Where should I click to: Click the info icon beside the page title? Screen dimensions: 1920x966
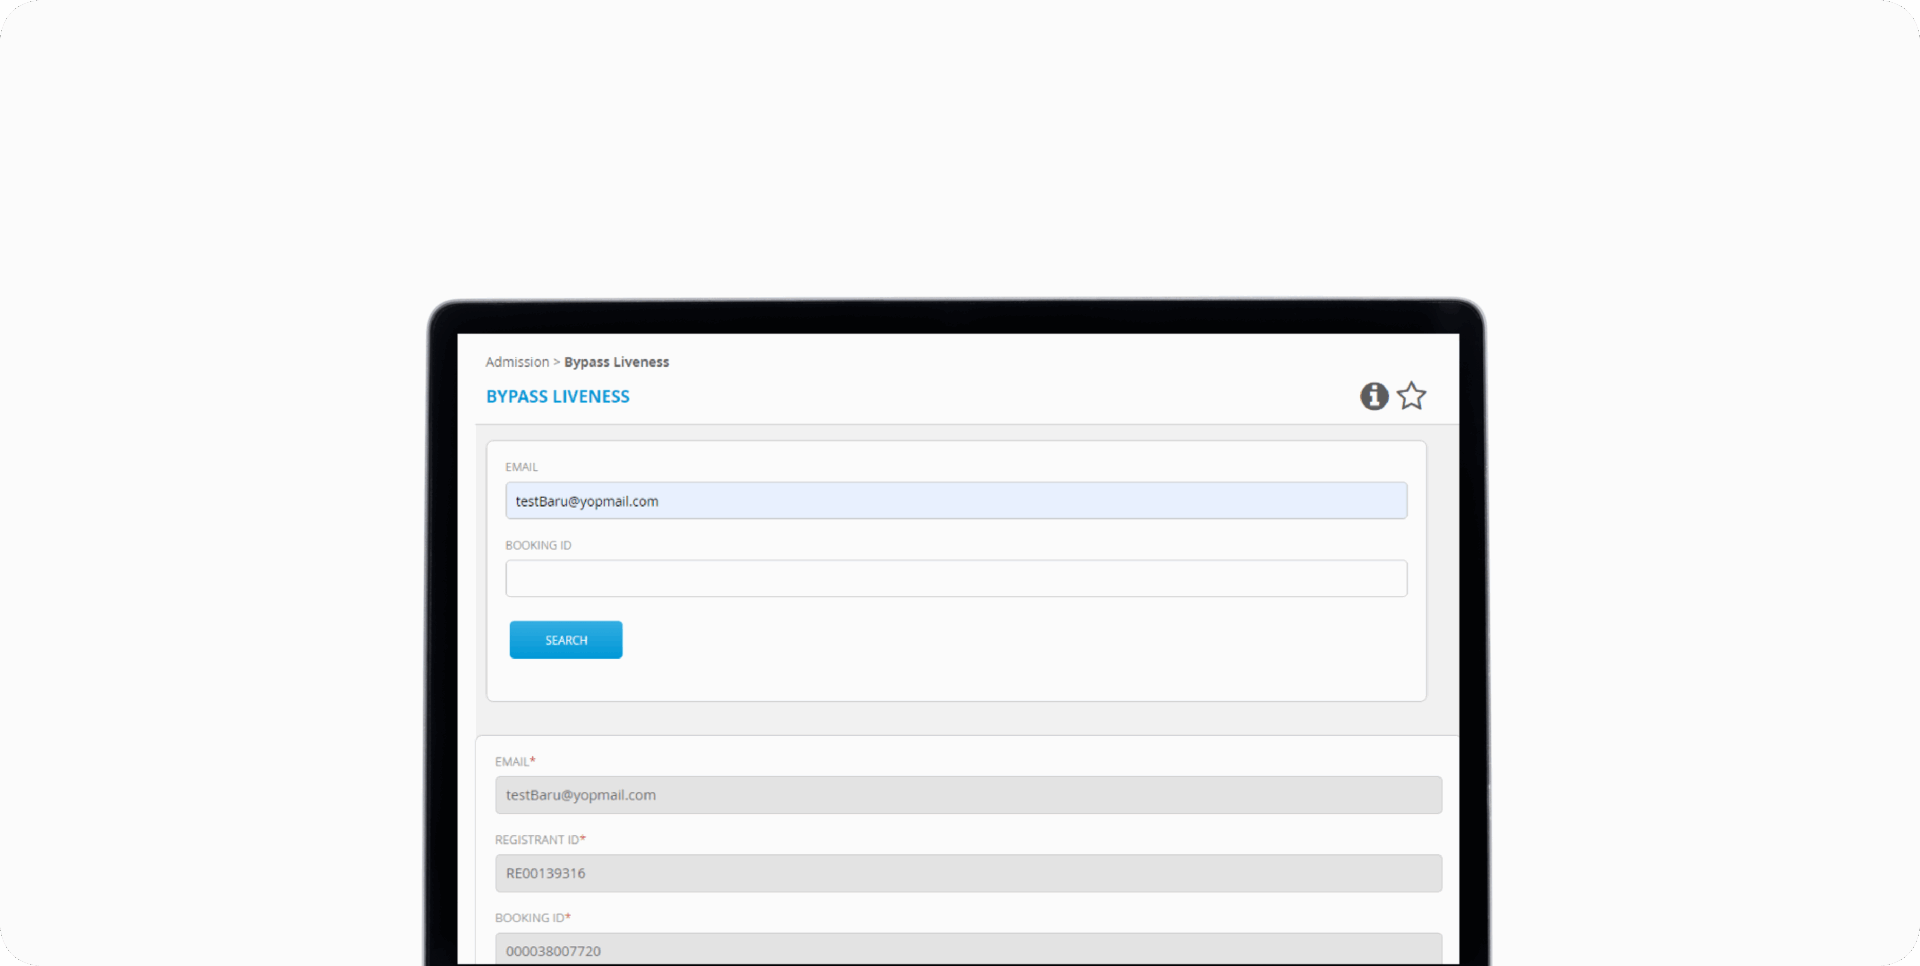tap(1374, 396)
